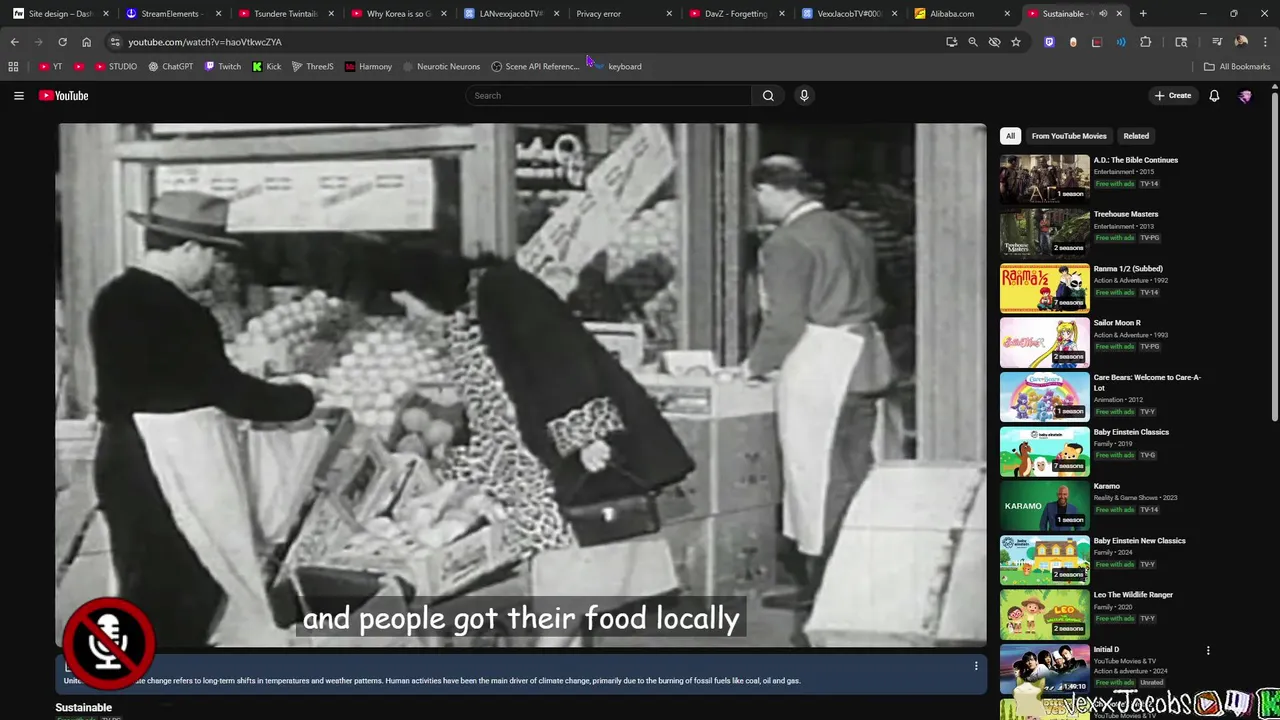The width and height of the screenshot is (1280, 720).
Task: Open the media controls icon in toolbar
Action: (1217, 42)
